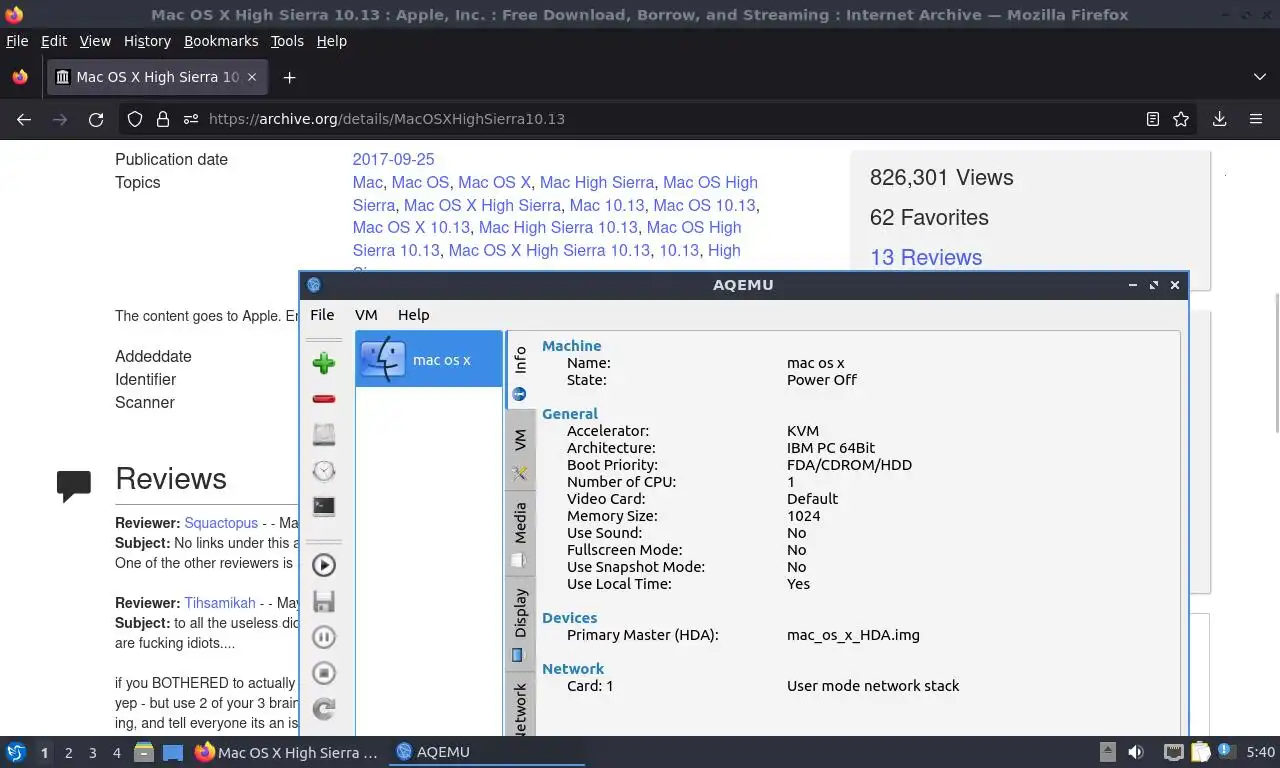Open the Display tab in AQEMU
The image size is (1280, 768).
tap(520, 624)
